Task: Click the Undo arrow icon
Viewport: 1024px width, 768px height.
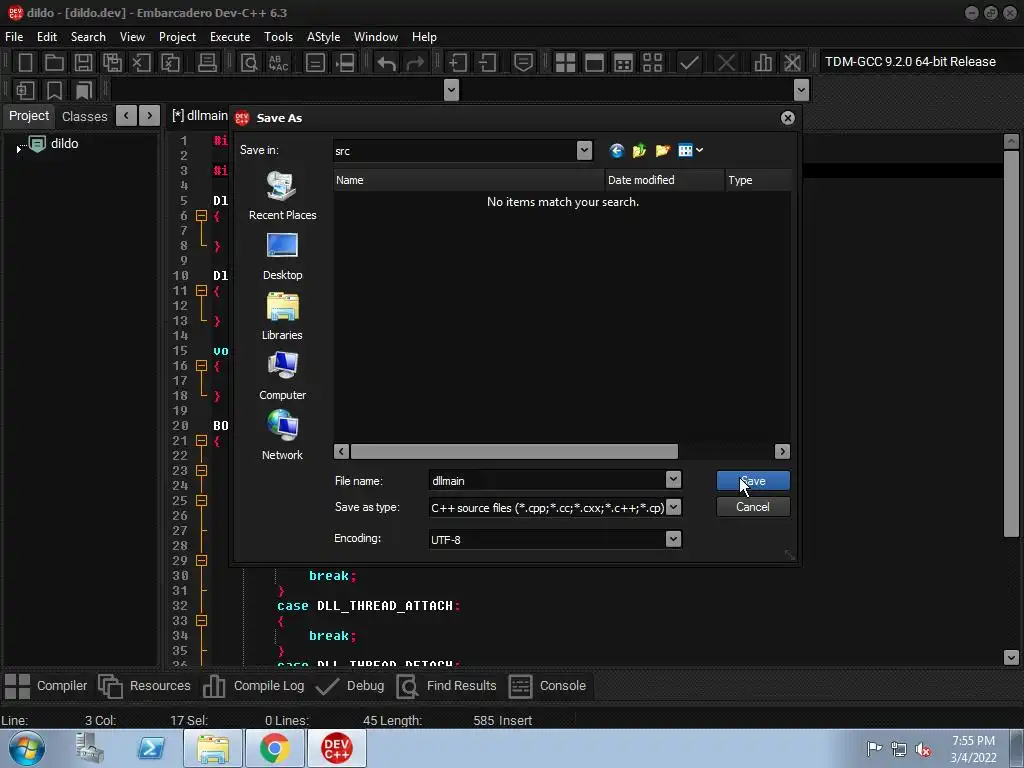Action: [387, 63]
